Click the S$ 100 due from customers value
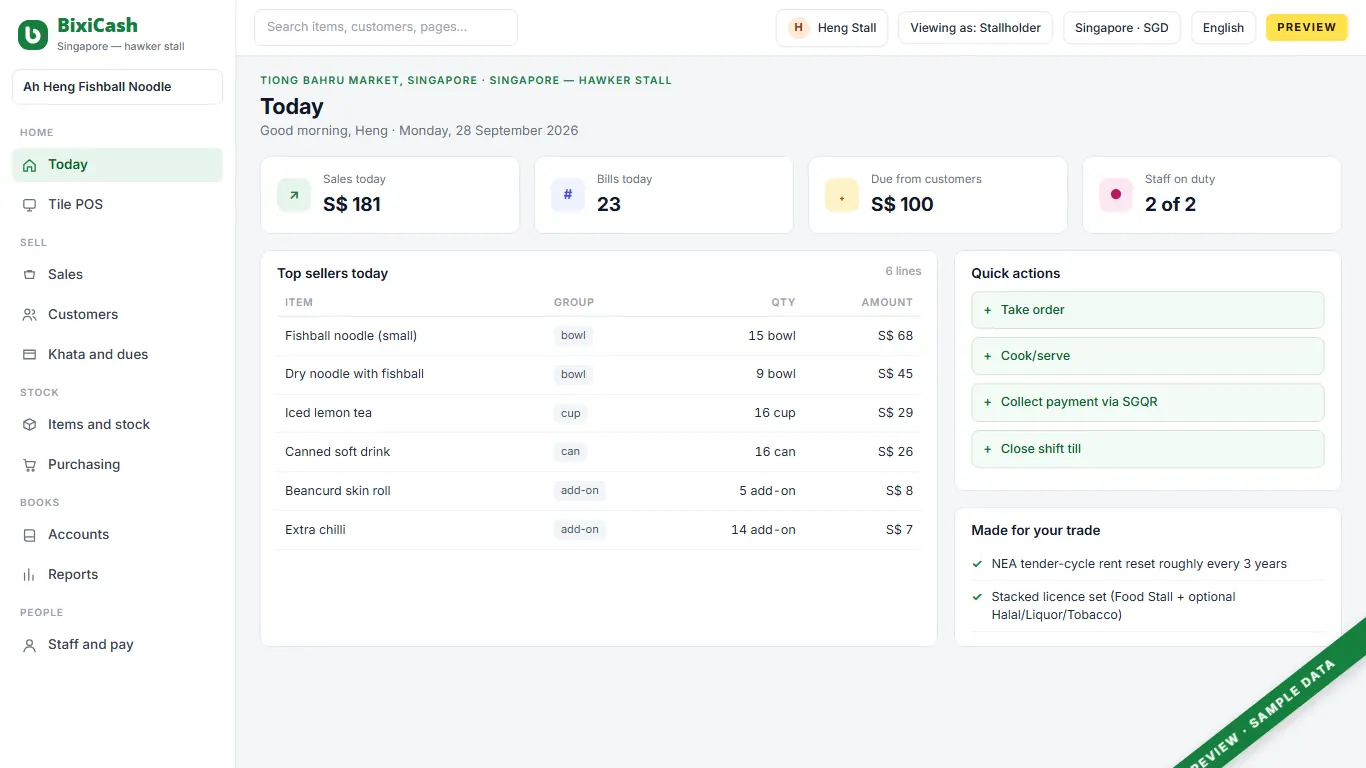1366x768 pixels. (902, 204)
